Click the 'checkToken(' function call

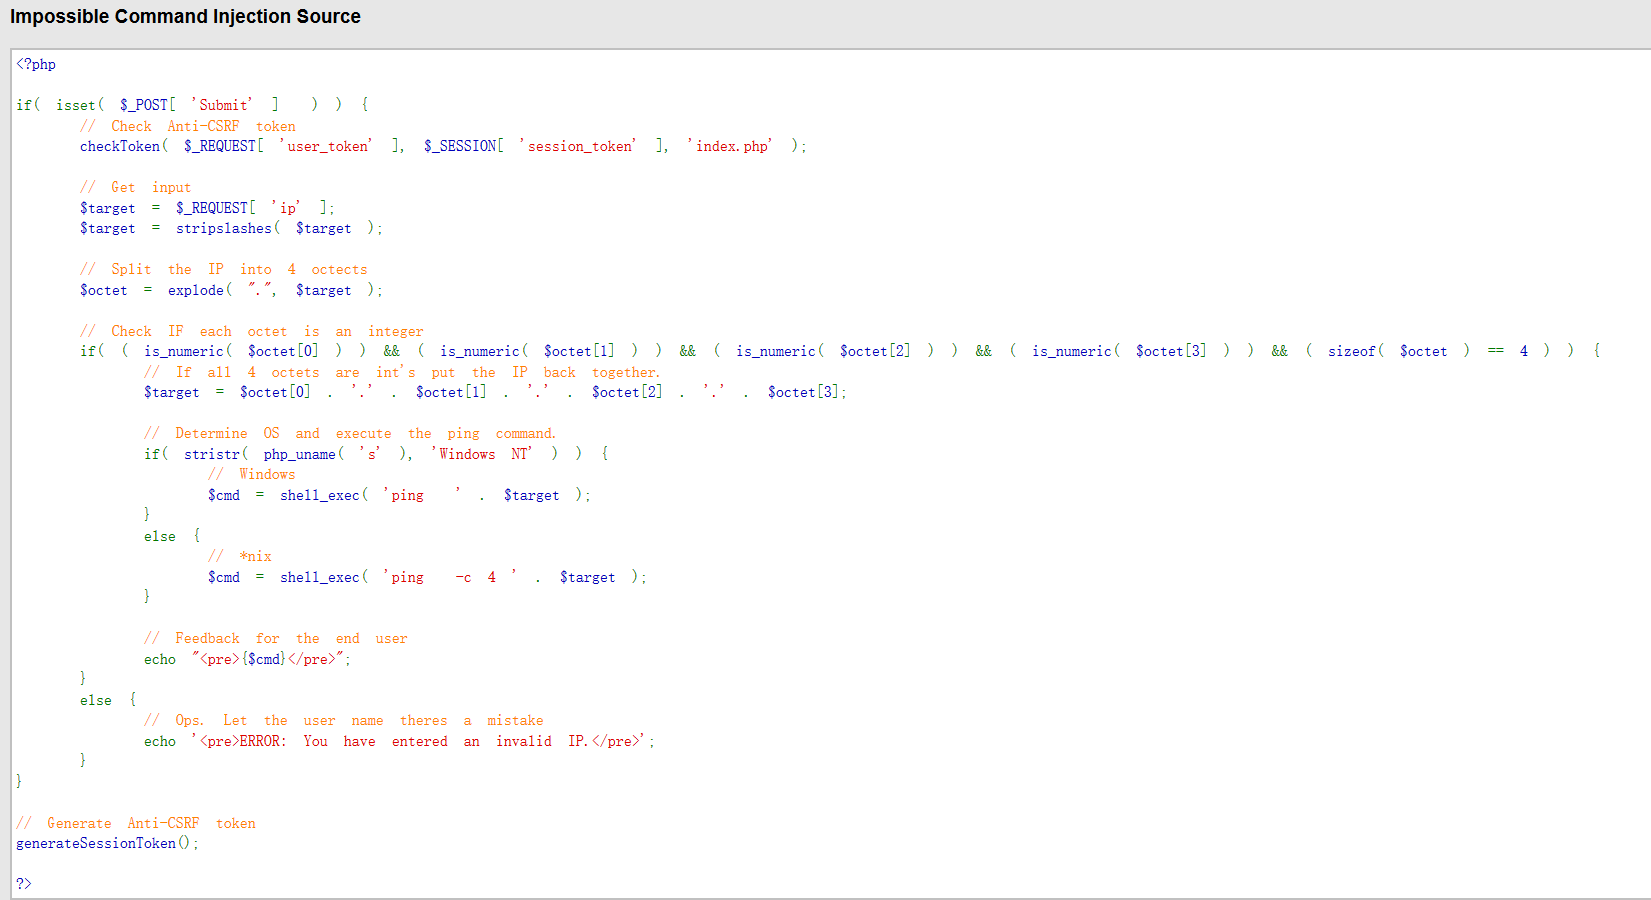124,146
